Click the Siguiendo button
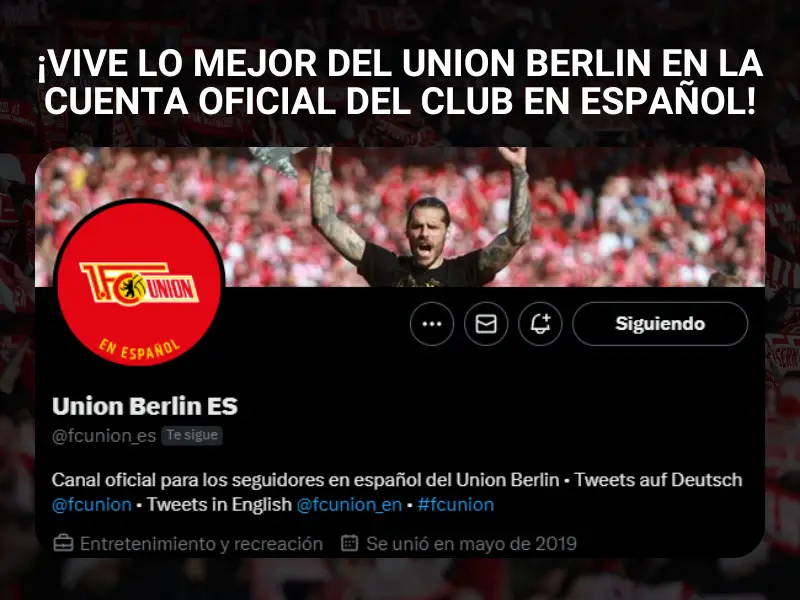Image resolution: width=800 pixels, height=600 pixels. (x=660, y=324)
